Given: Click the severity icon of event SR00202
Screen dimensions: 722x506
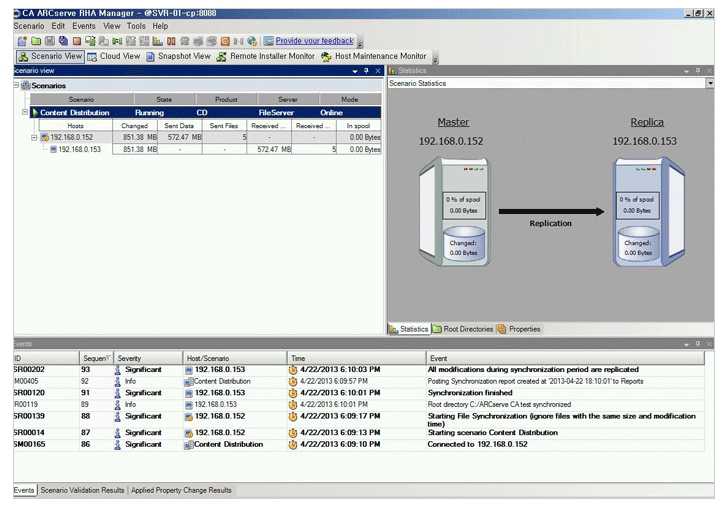Looking at the screenshot, I should 117,370.
